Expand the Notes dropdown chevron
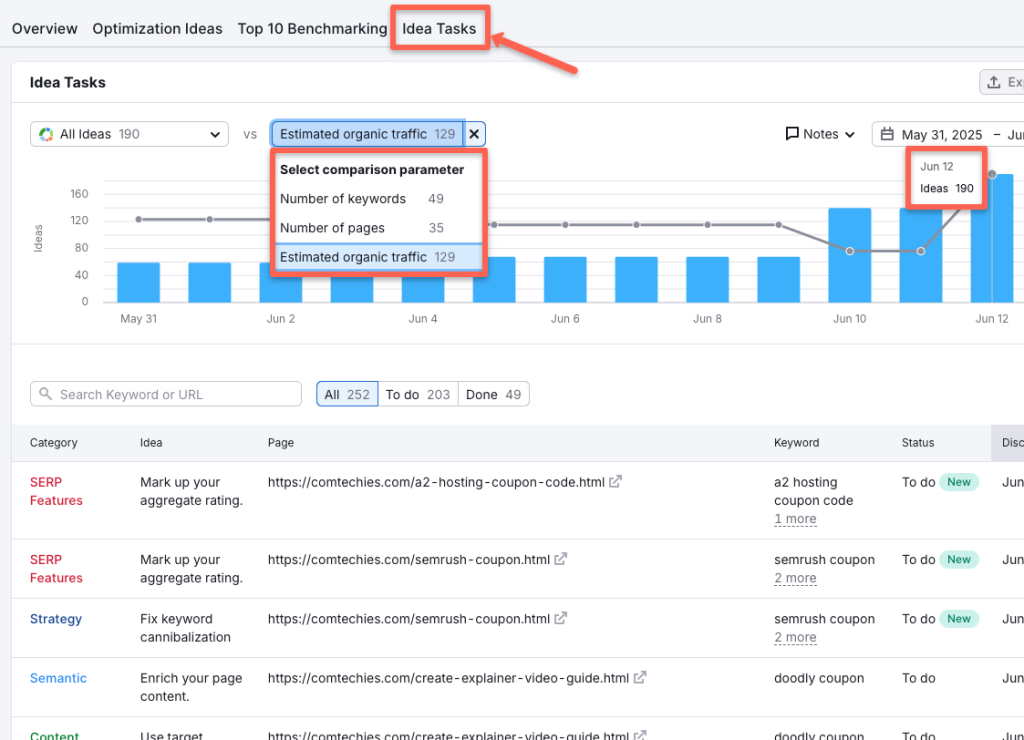Viewport: 1024px width, 740px height. [847, 133]
